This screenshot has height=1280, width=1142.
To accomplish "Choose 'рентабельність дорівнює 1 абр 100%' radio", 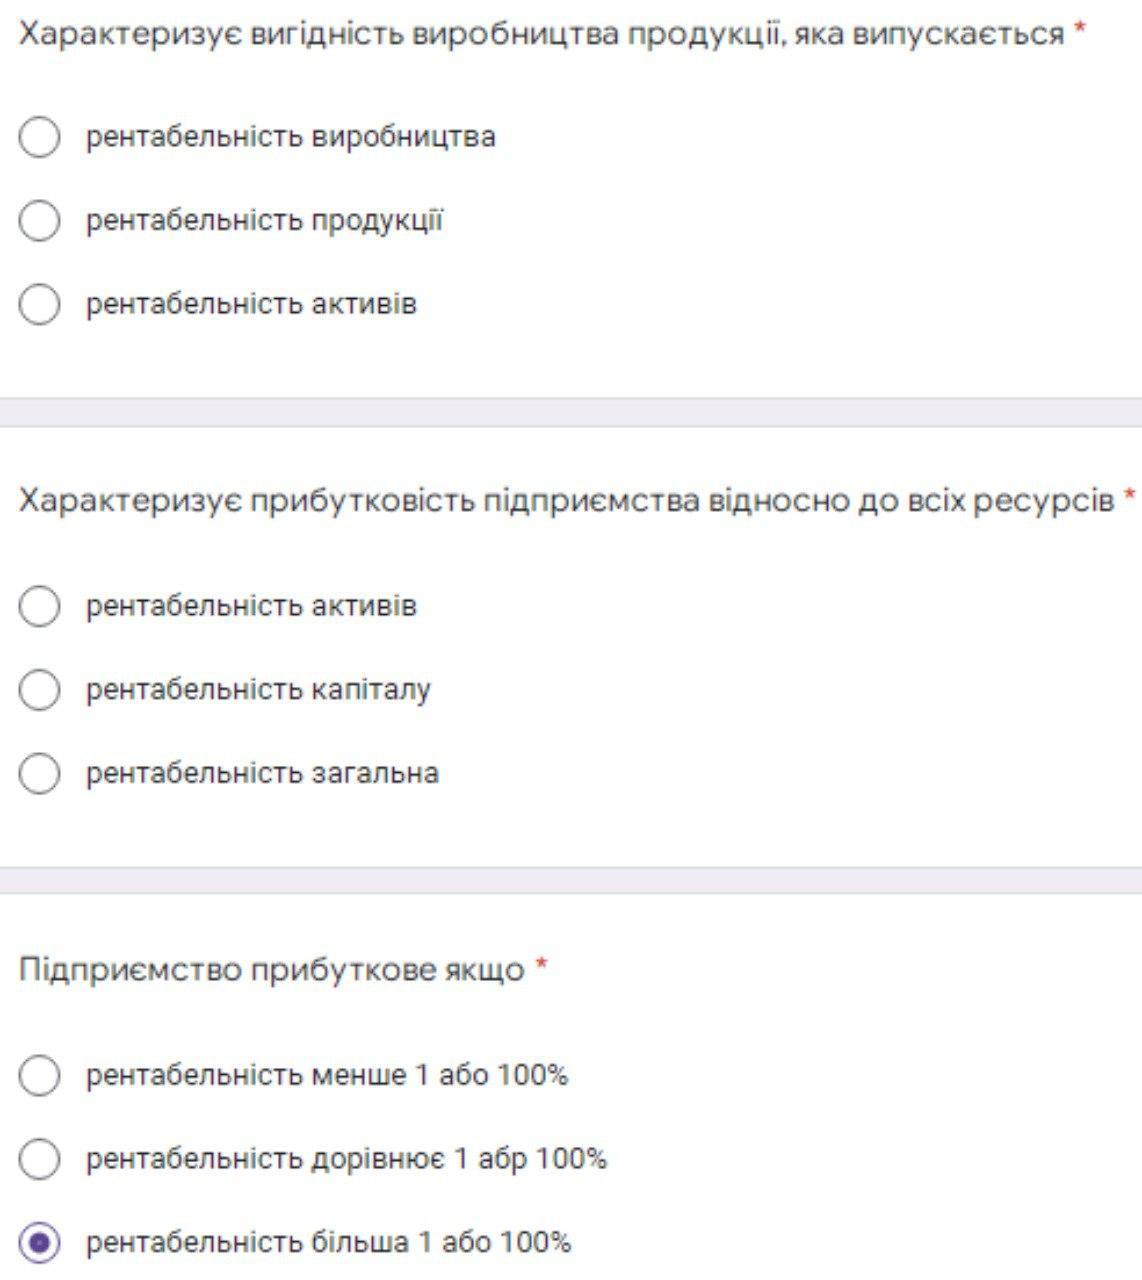I will tap(39, 1159).
